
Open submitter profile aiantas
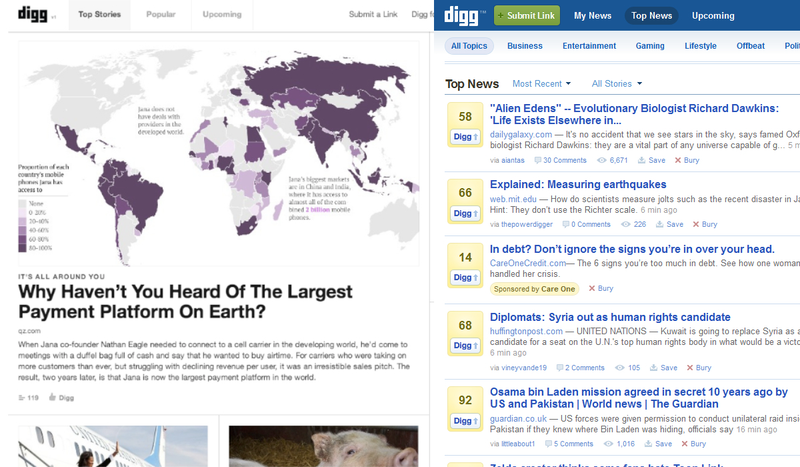pyautogui.click(x=513, y=160)
